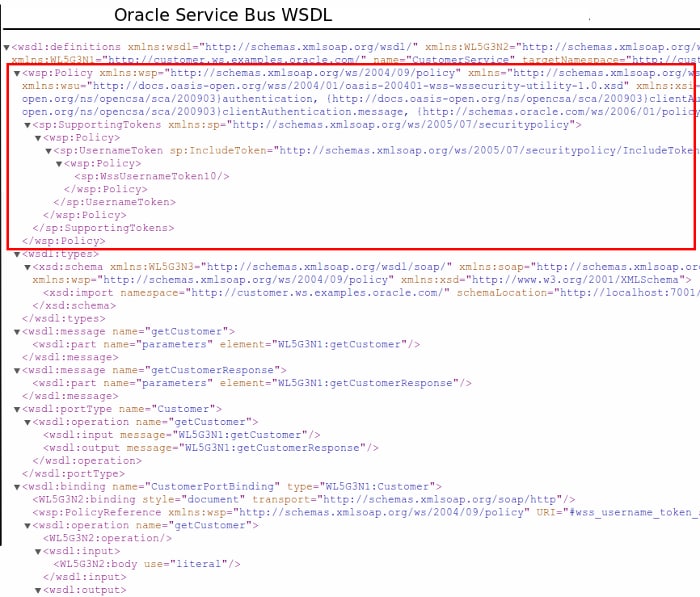
Task: Collapse wsdl:message named getCustomerResponse
Action: pos(17,371)
